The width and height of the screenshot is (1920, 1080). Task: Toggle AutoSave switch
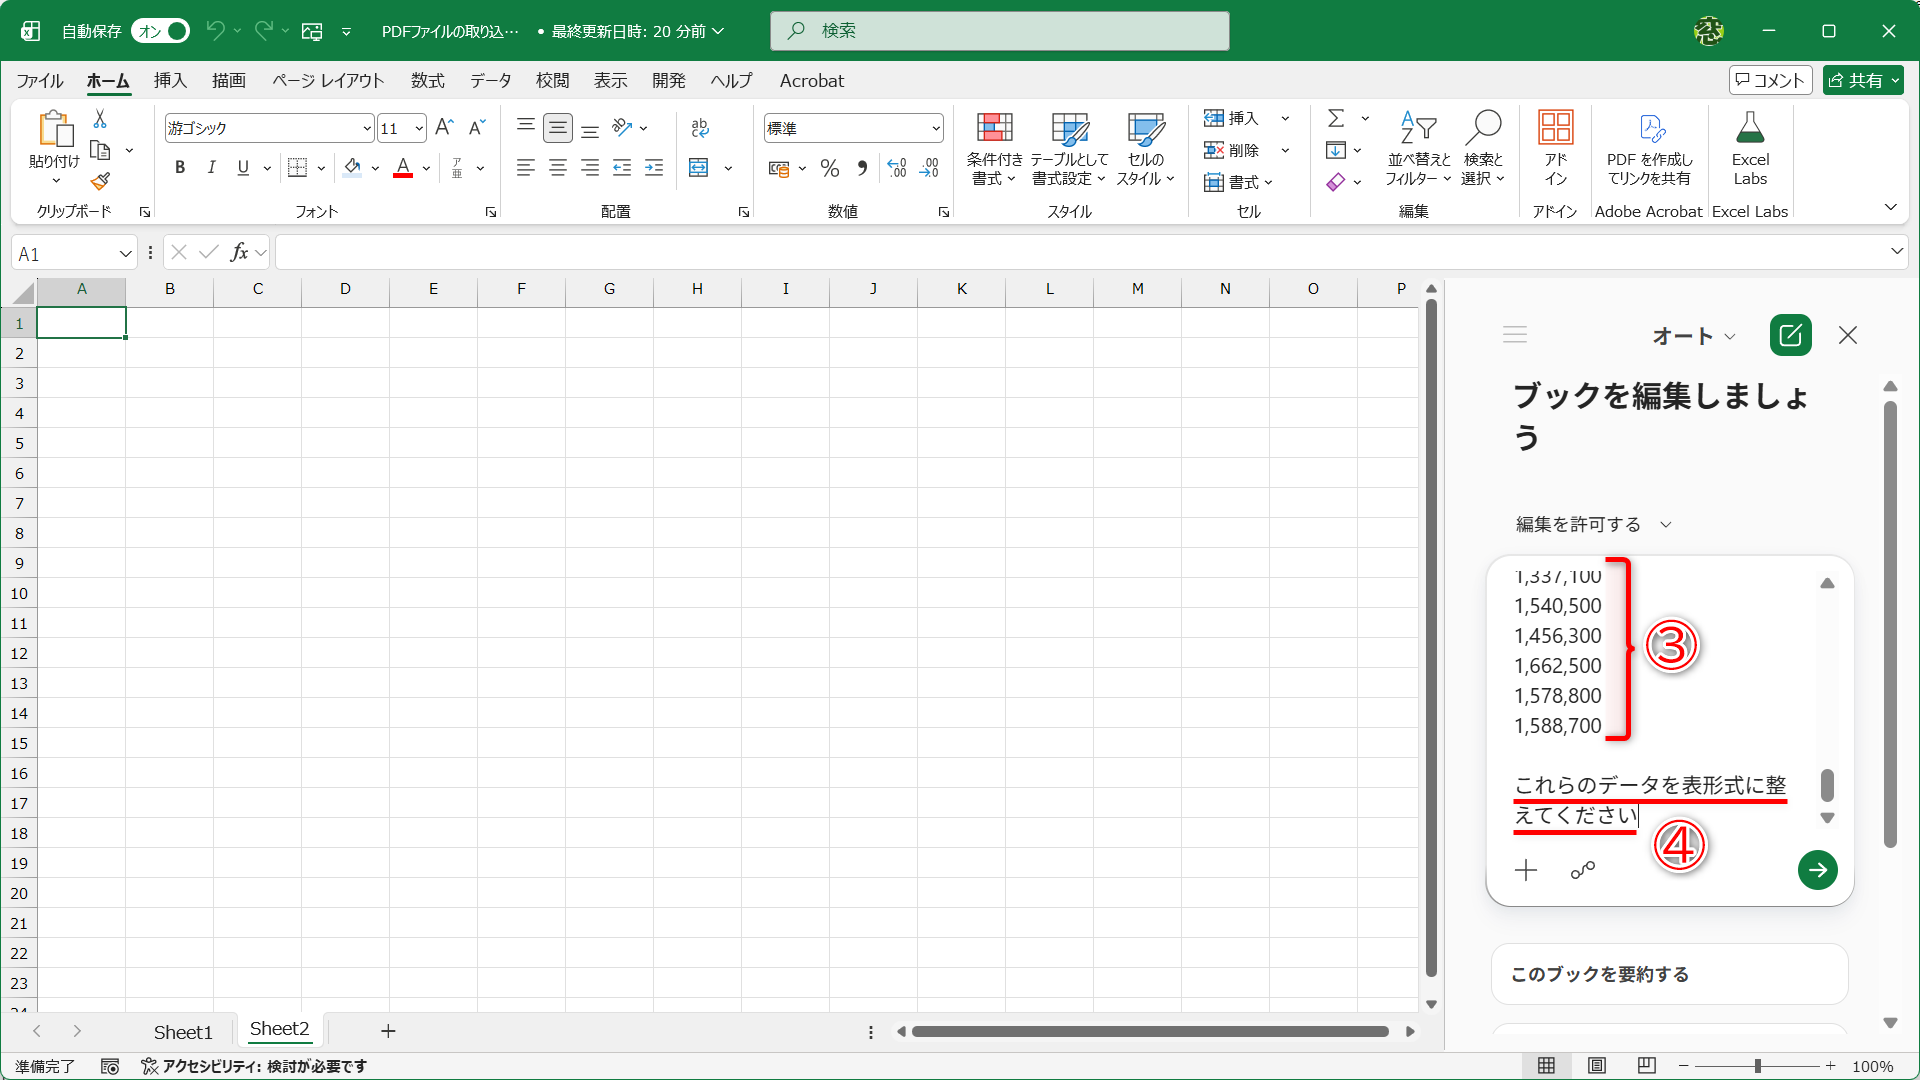161,31
